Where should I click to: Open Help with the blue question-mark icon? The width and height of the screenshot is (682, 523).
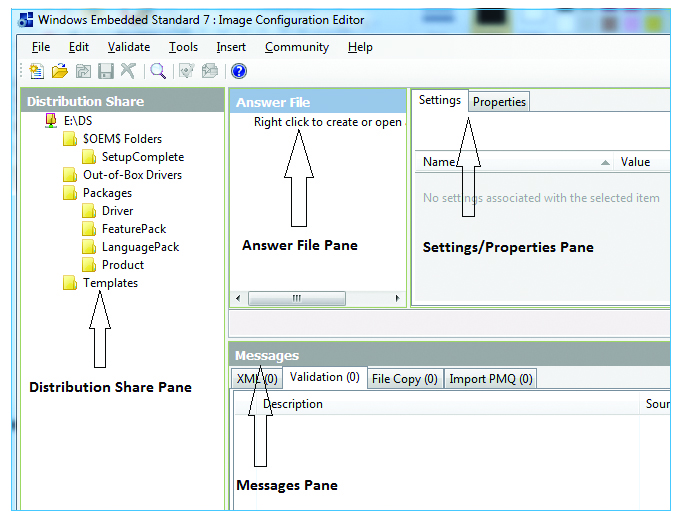click(x=239, y=71)
